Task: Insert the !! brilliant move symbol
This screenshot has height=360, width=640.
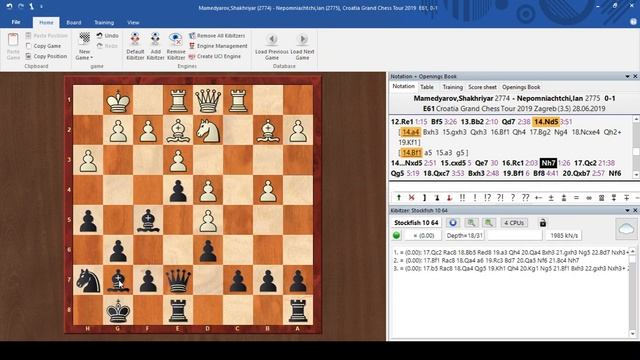Action: point(462,198)
